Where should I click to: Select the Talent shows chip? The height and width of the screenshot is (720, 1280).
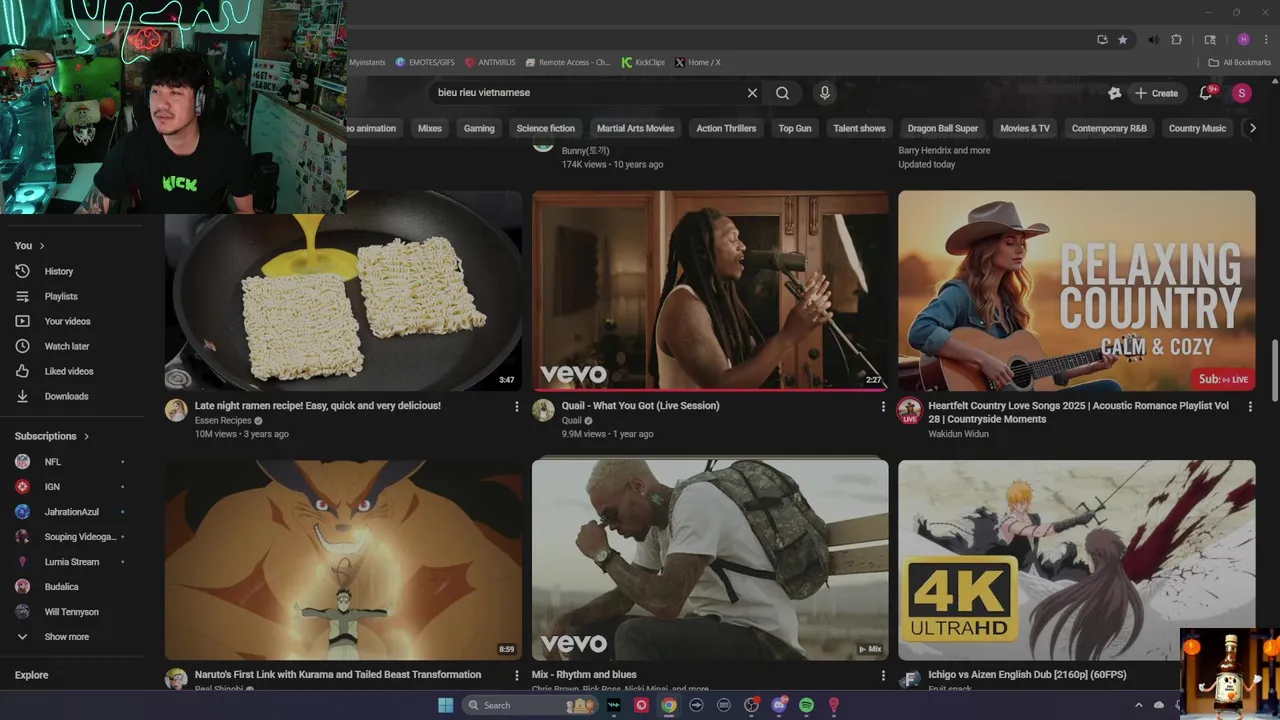click(x=859, y=128)
